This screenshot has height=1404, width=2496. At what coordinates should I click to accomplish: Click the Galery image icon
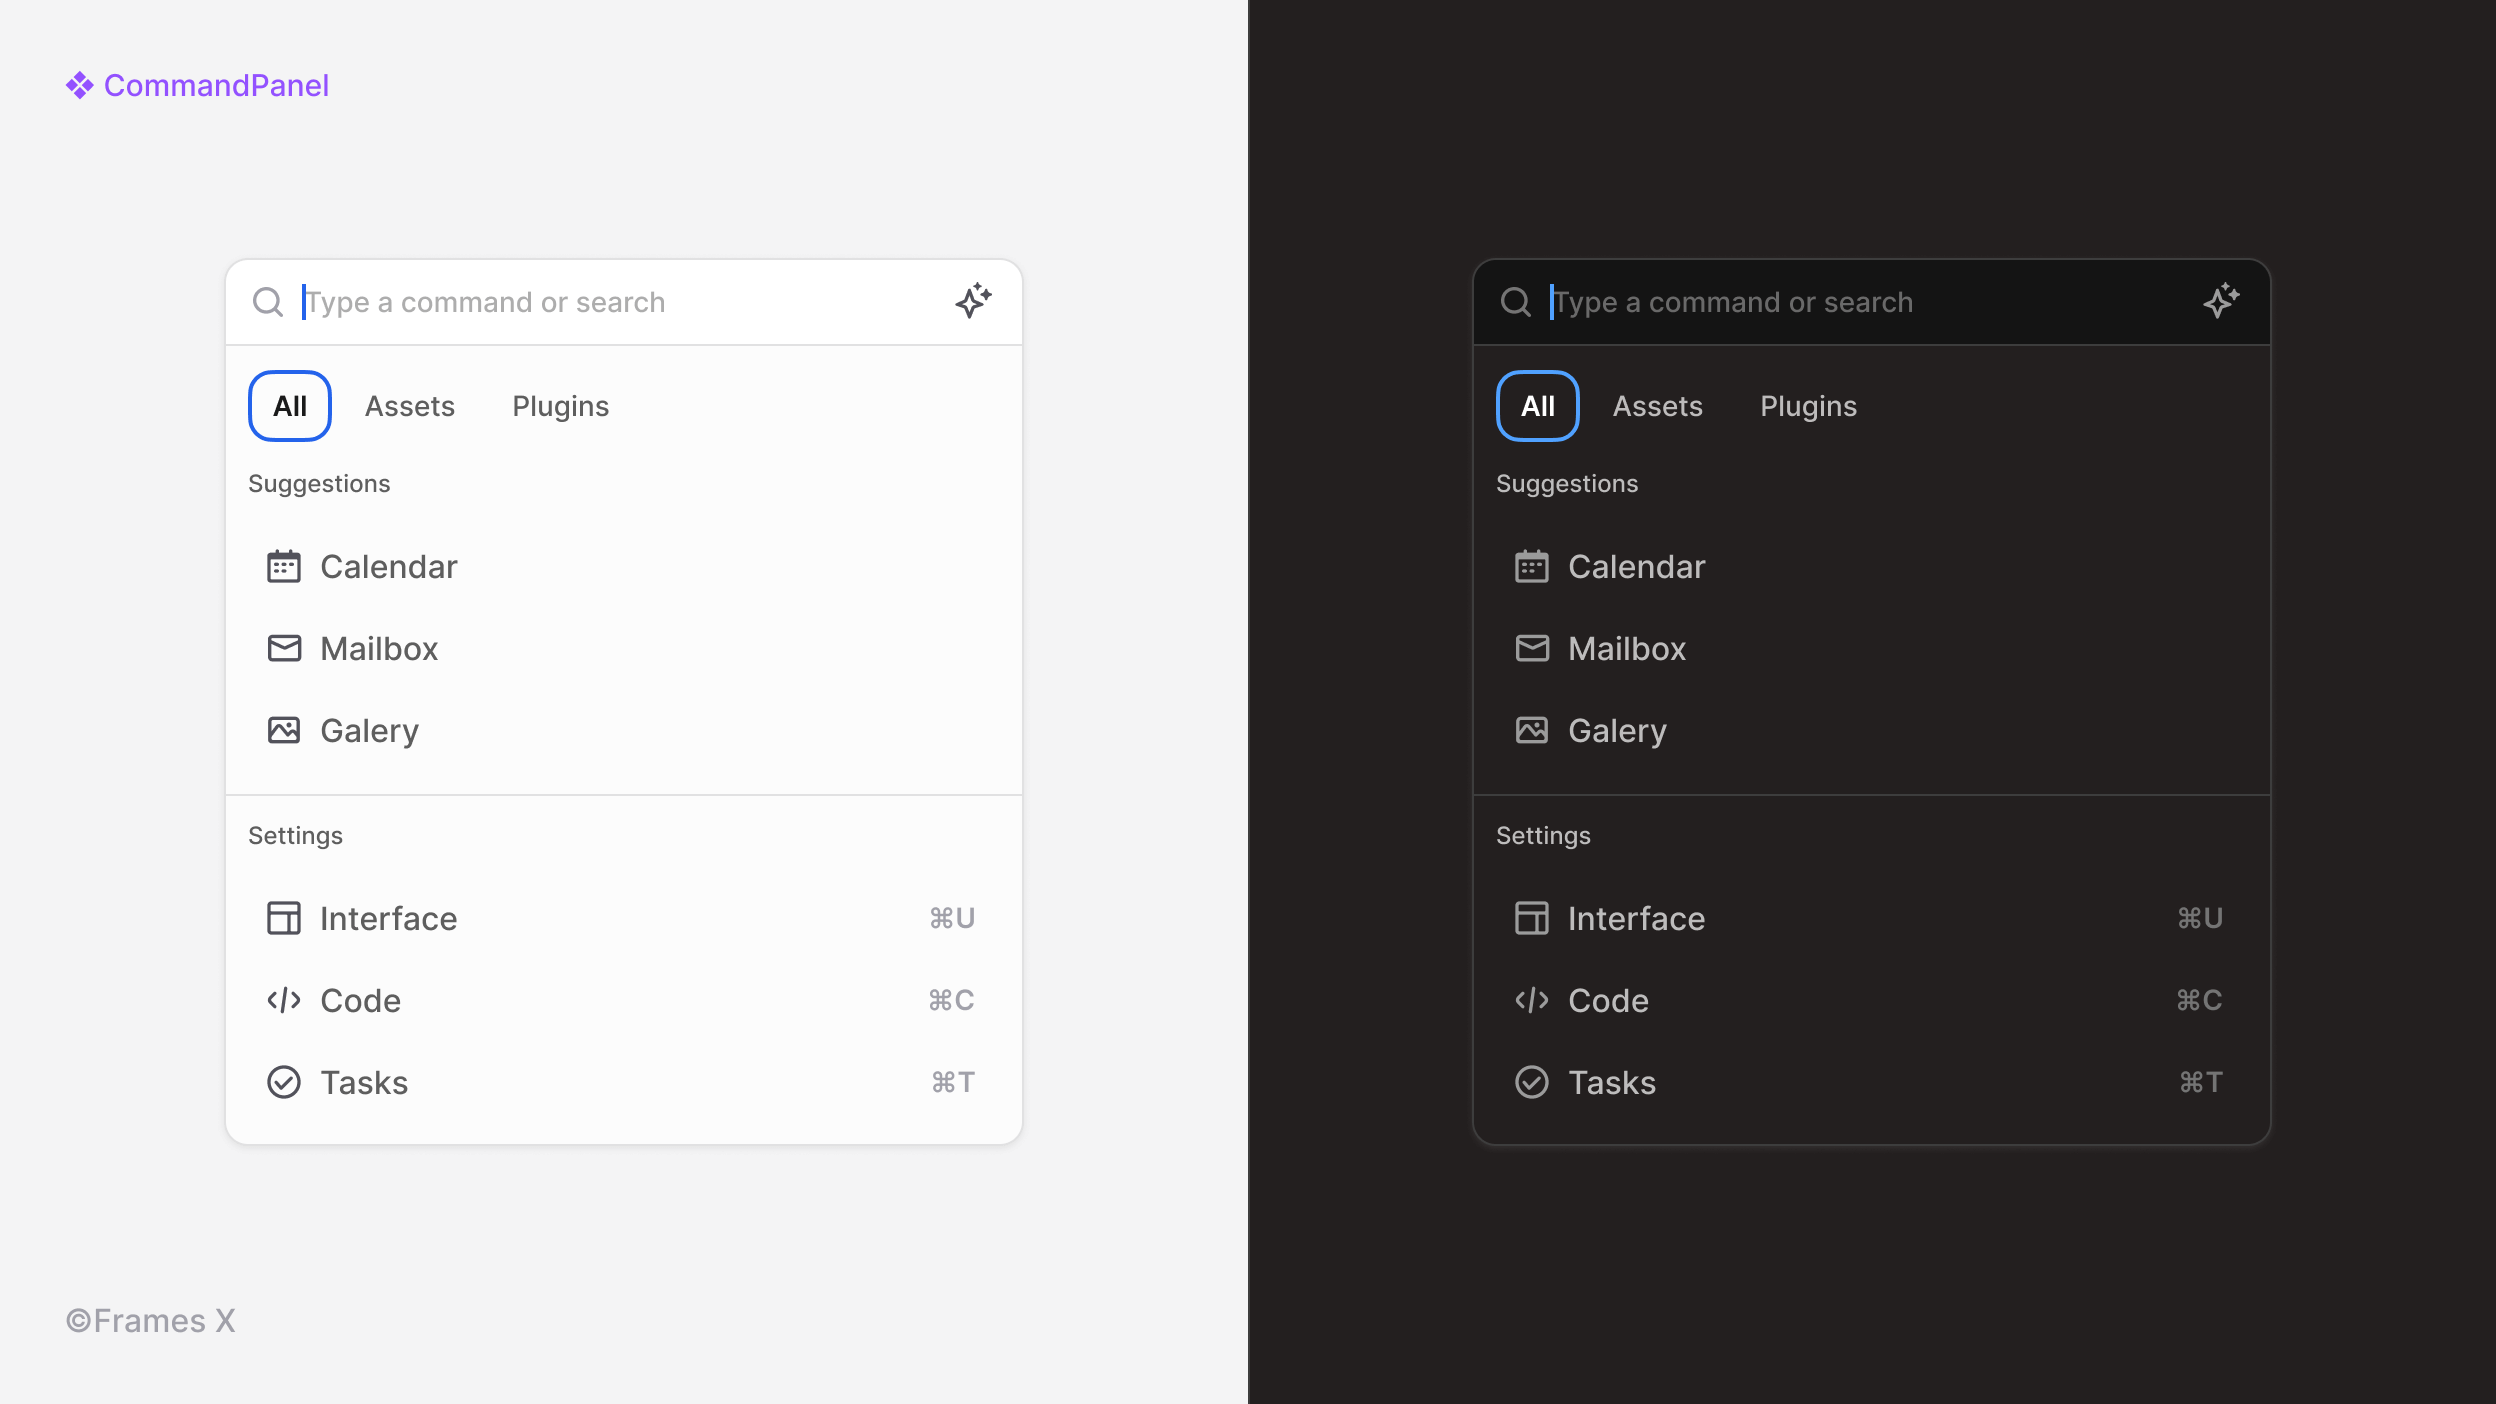283,729
